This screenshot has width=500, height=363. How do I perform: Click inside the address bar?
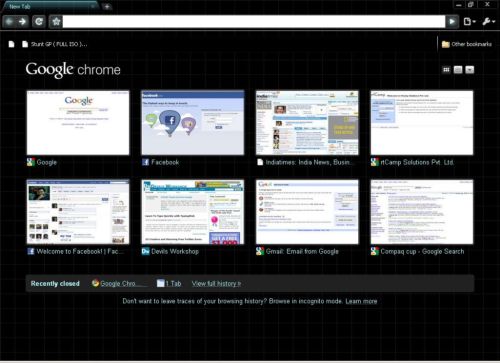[x=254, y=22]
